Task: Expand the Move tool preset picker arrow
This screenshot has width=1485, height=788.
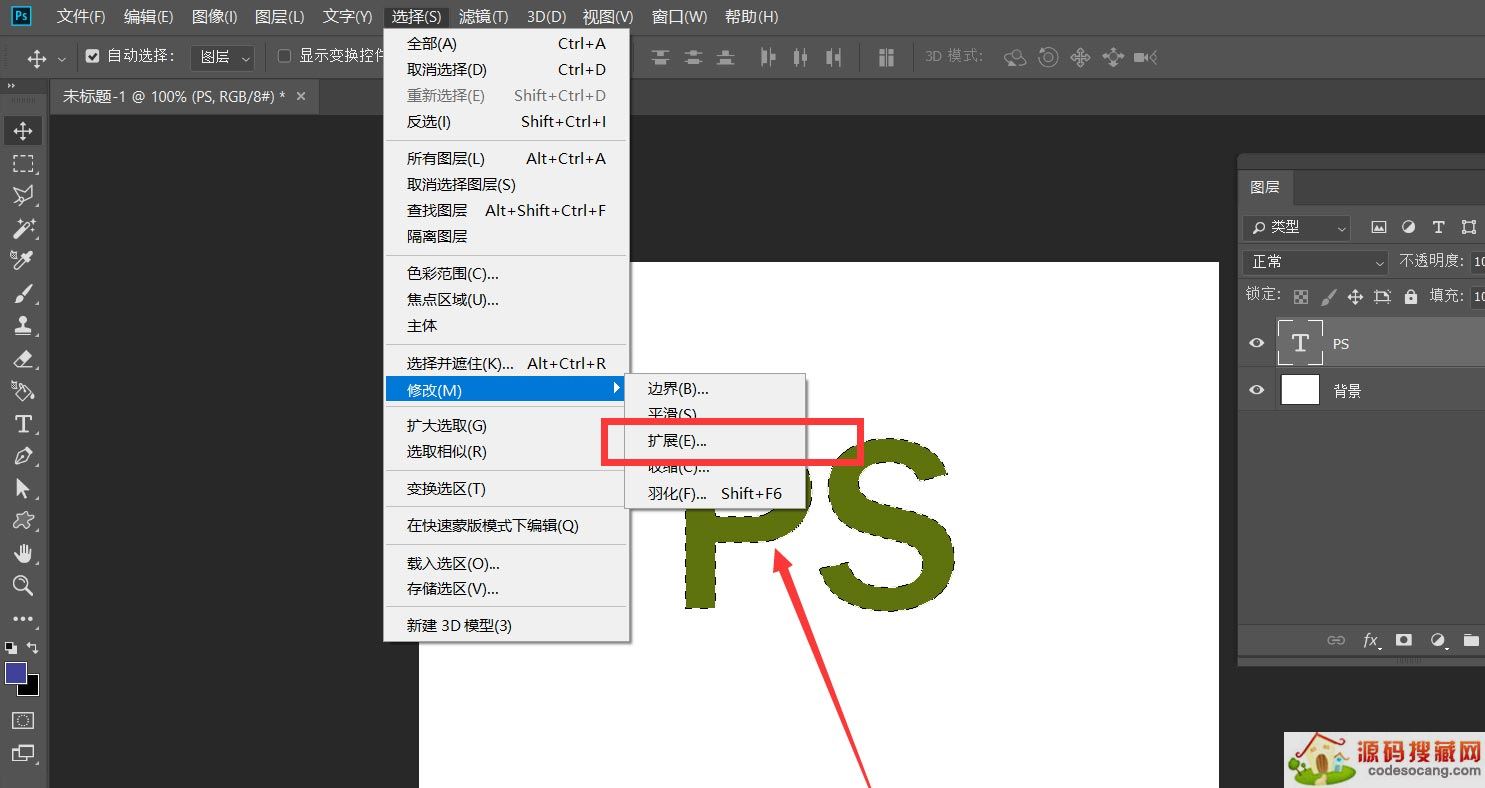Action: (62, 58)
